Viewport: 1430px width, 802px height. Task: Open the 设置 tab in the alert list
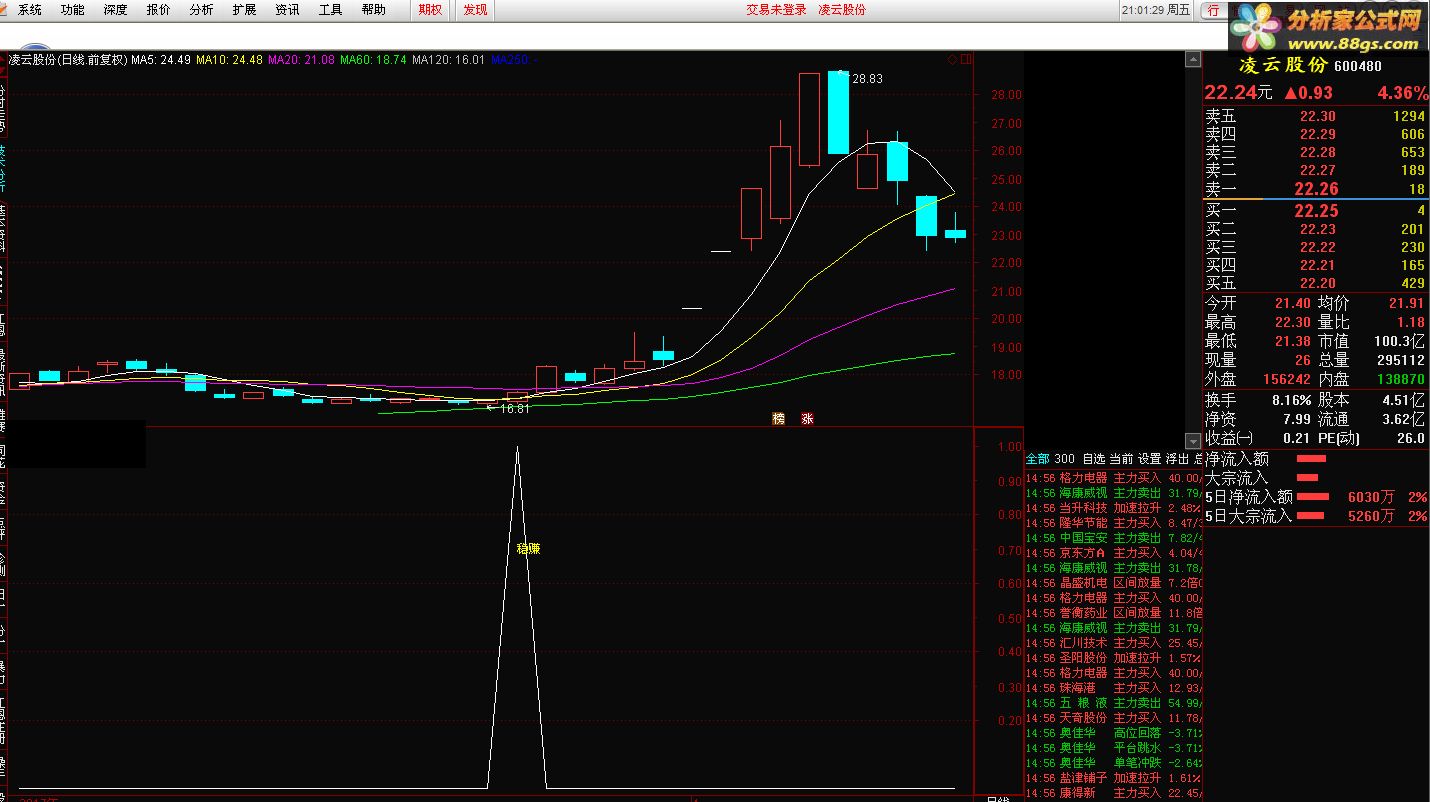[1150, 459]
